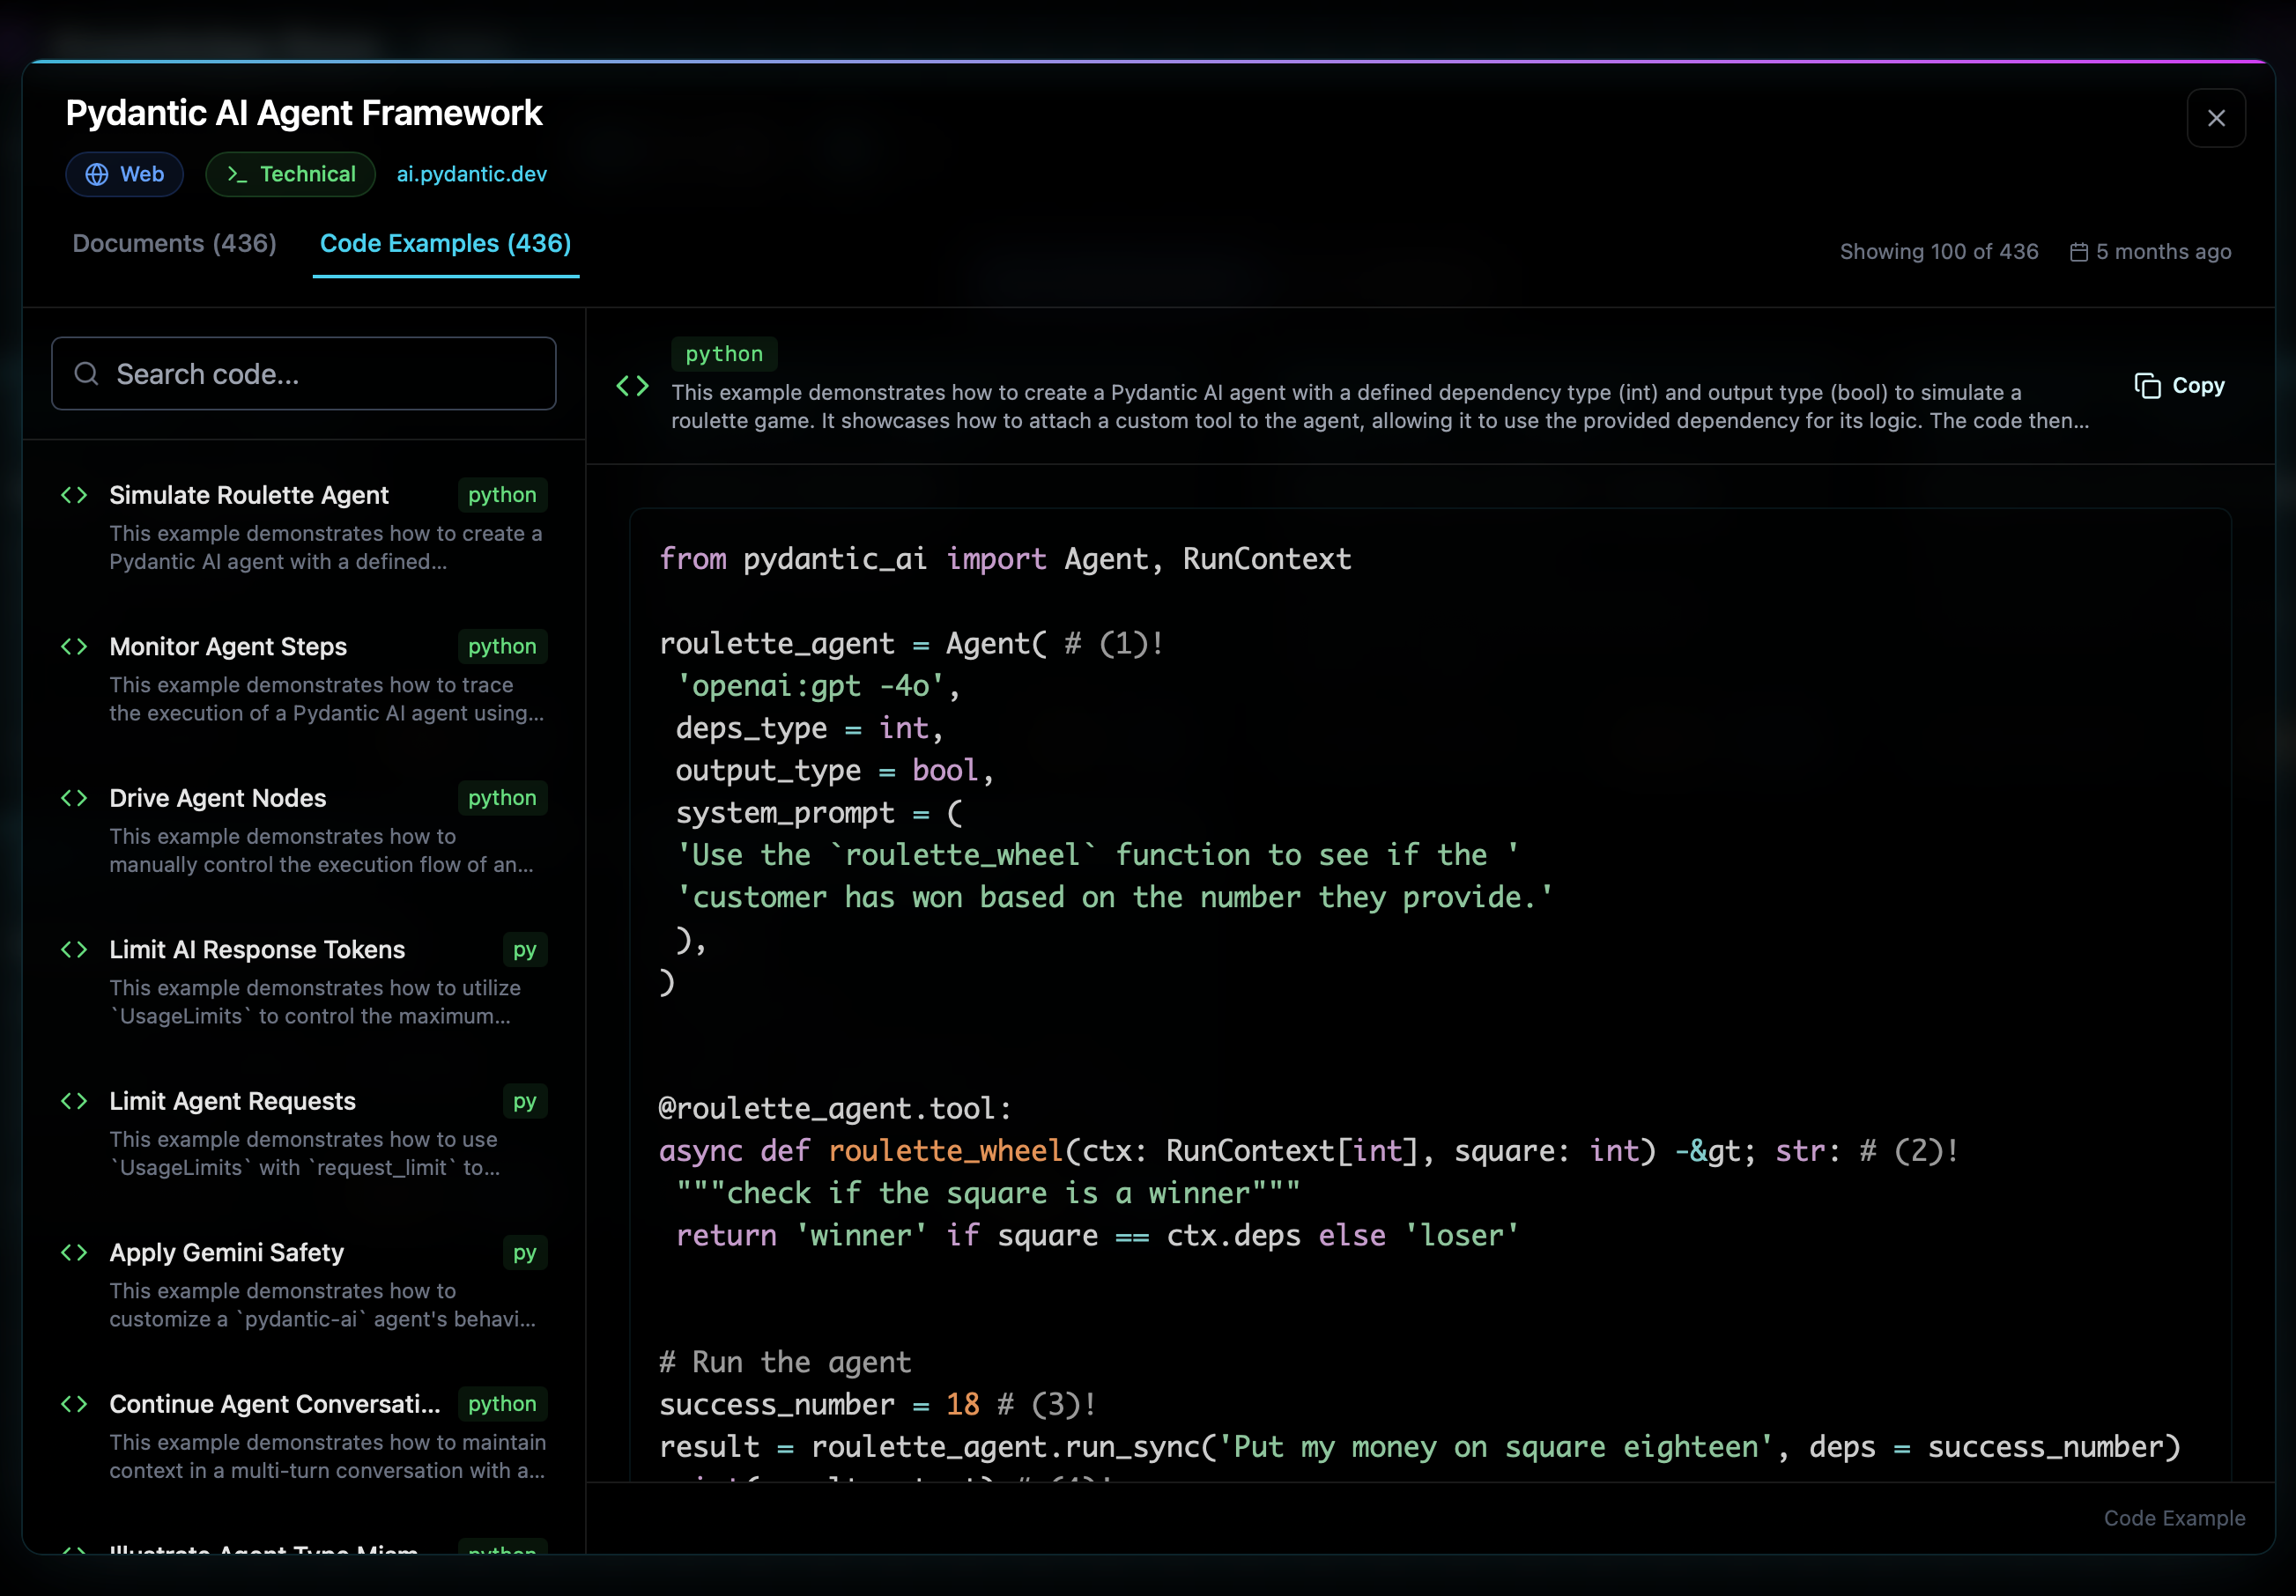The height and width of the screenshot is (1596, 2296).
Task: Open the ai.pydantic.dev link
Action: point(471,174)
